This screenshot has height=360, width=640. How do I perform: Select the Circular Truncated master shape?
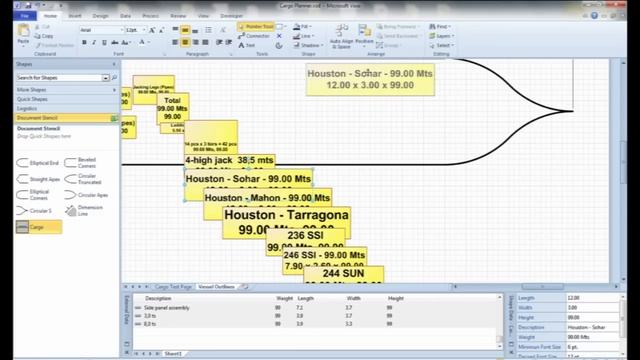tap(83, 179)
